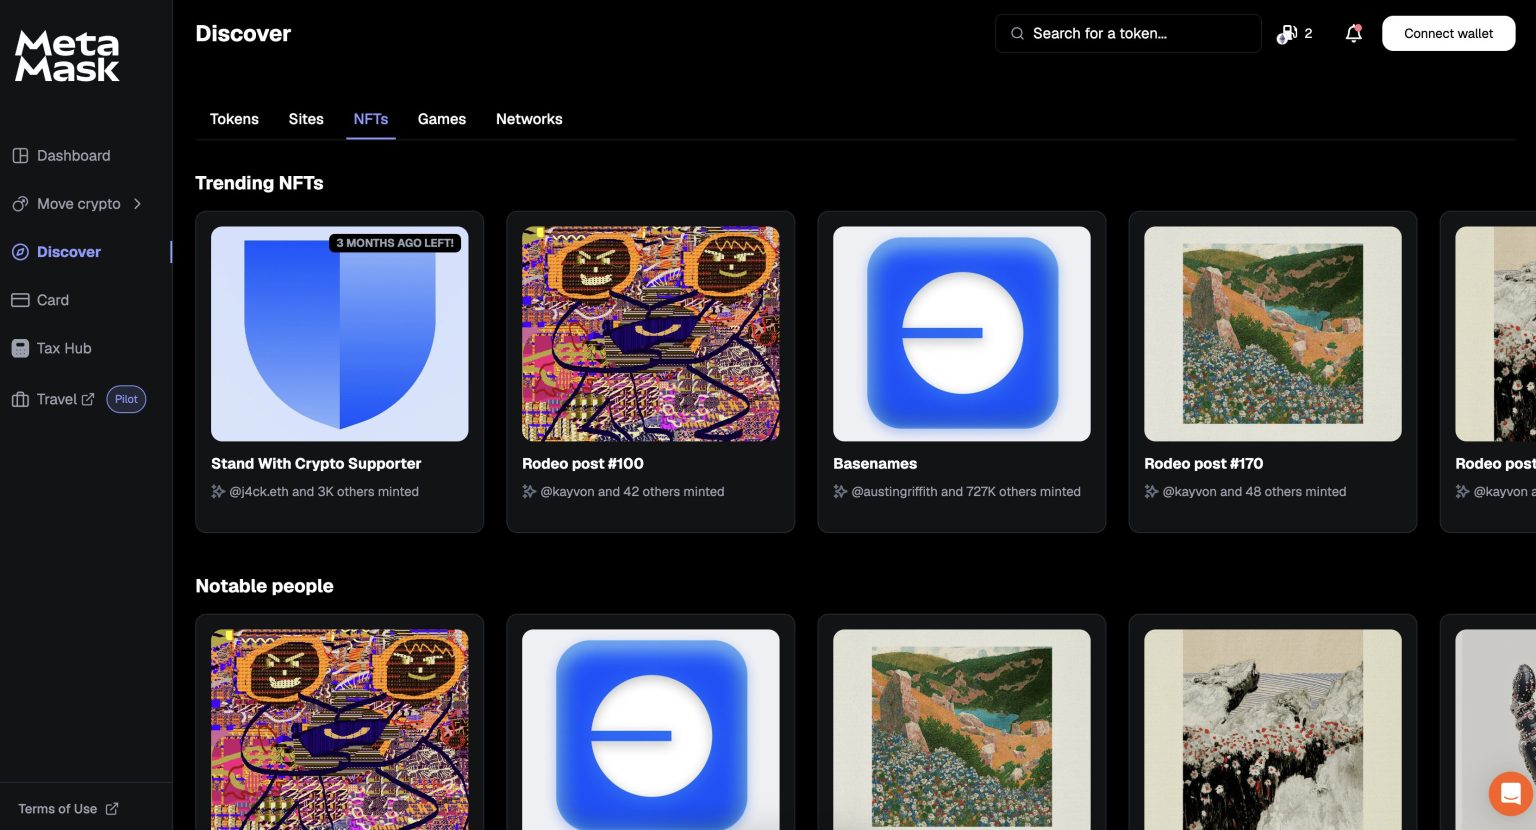Click the Discover page heading

click(243, 33)
